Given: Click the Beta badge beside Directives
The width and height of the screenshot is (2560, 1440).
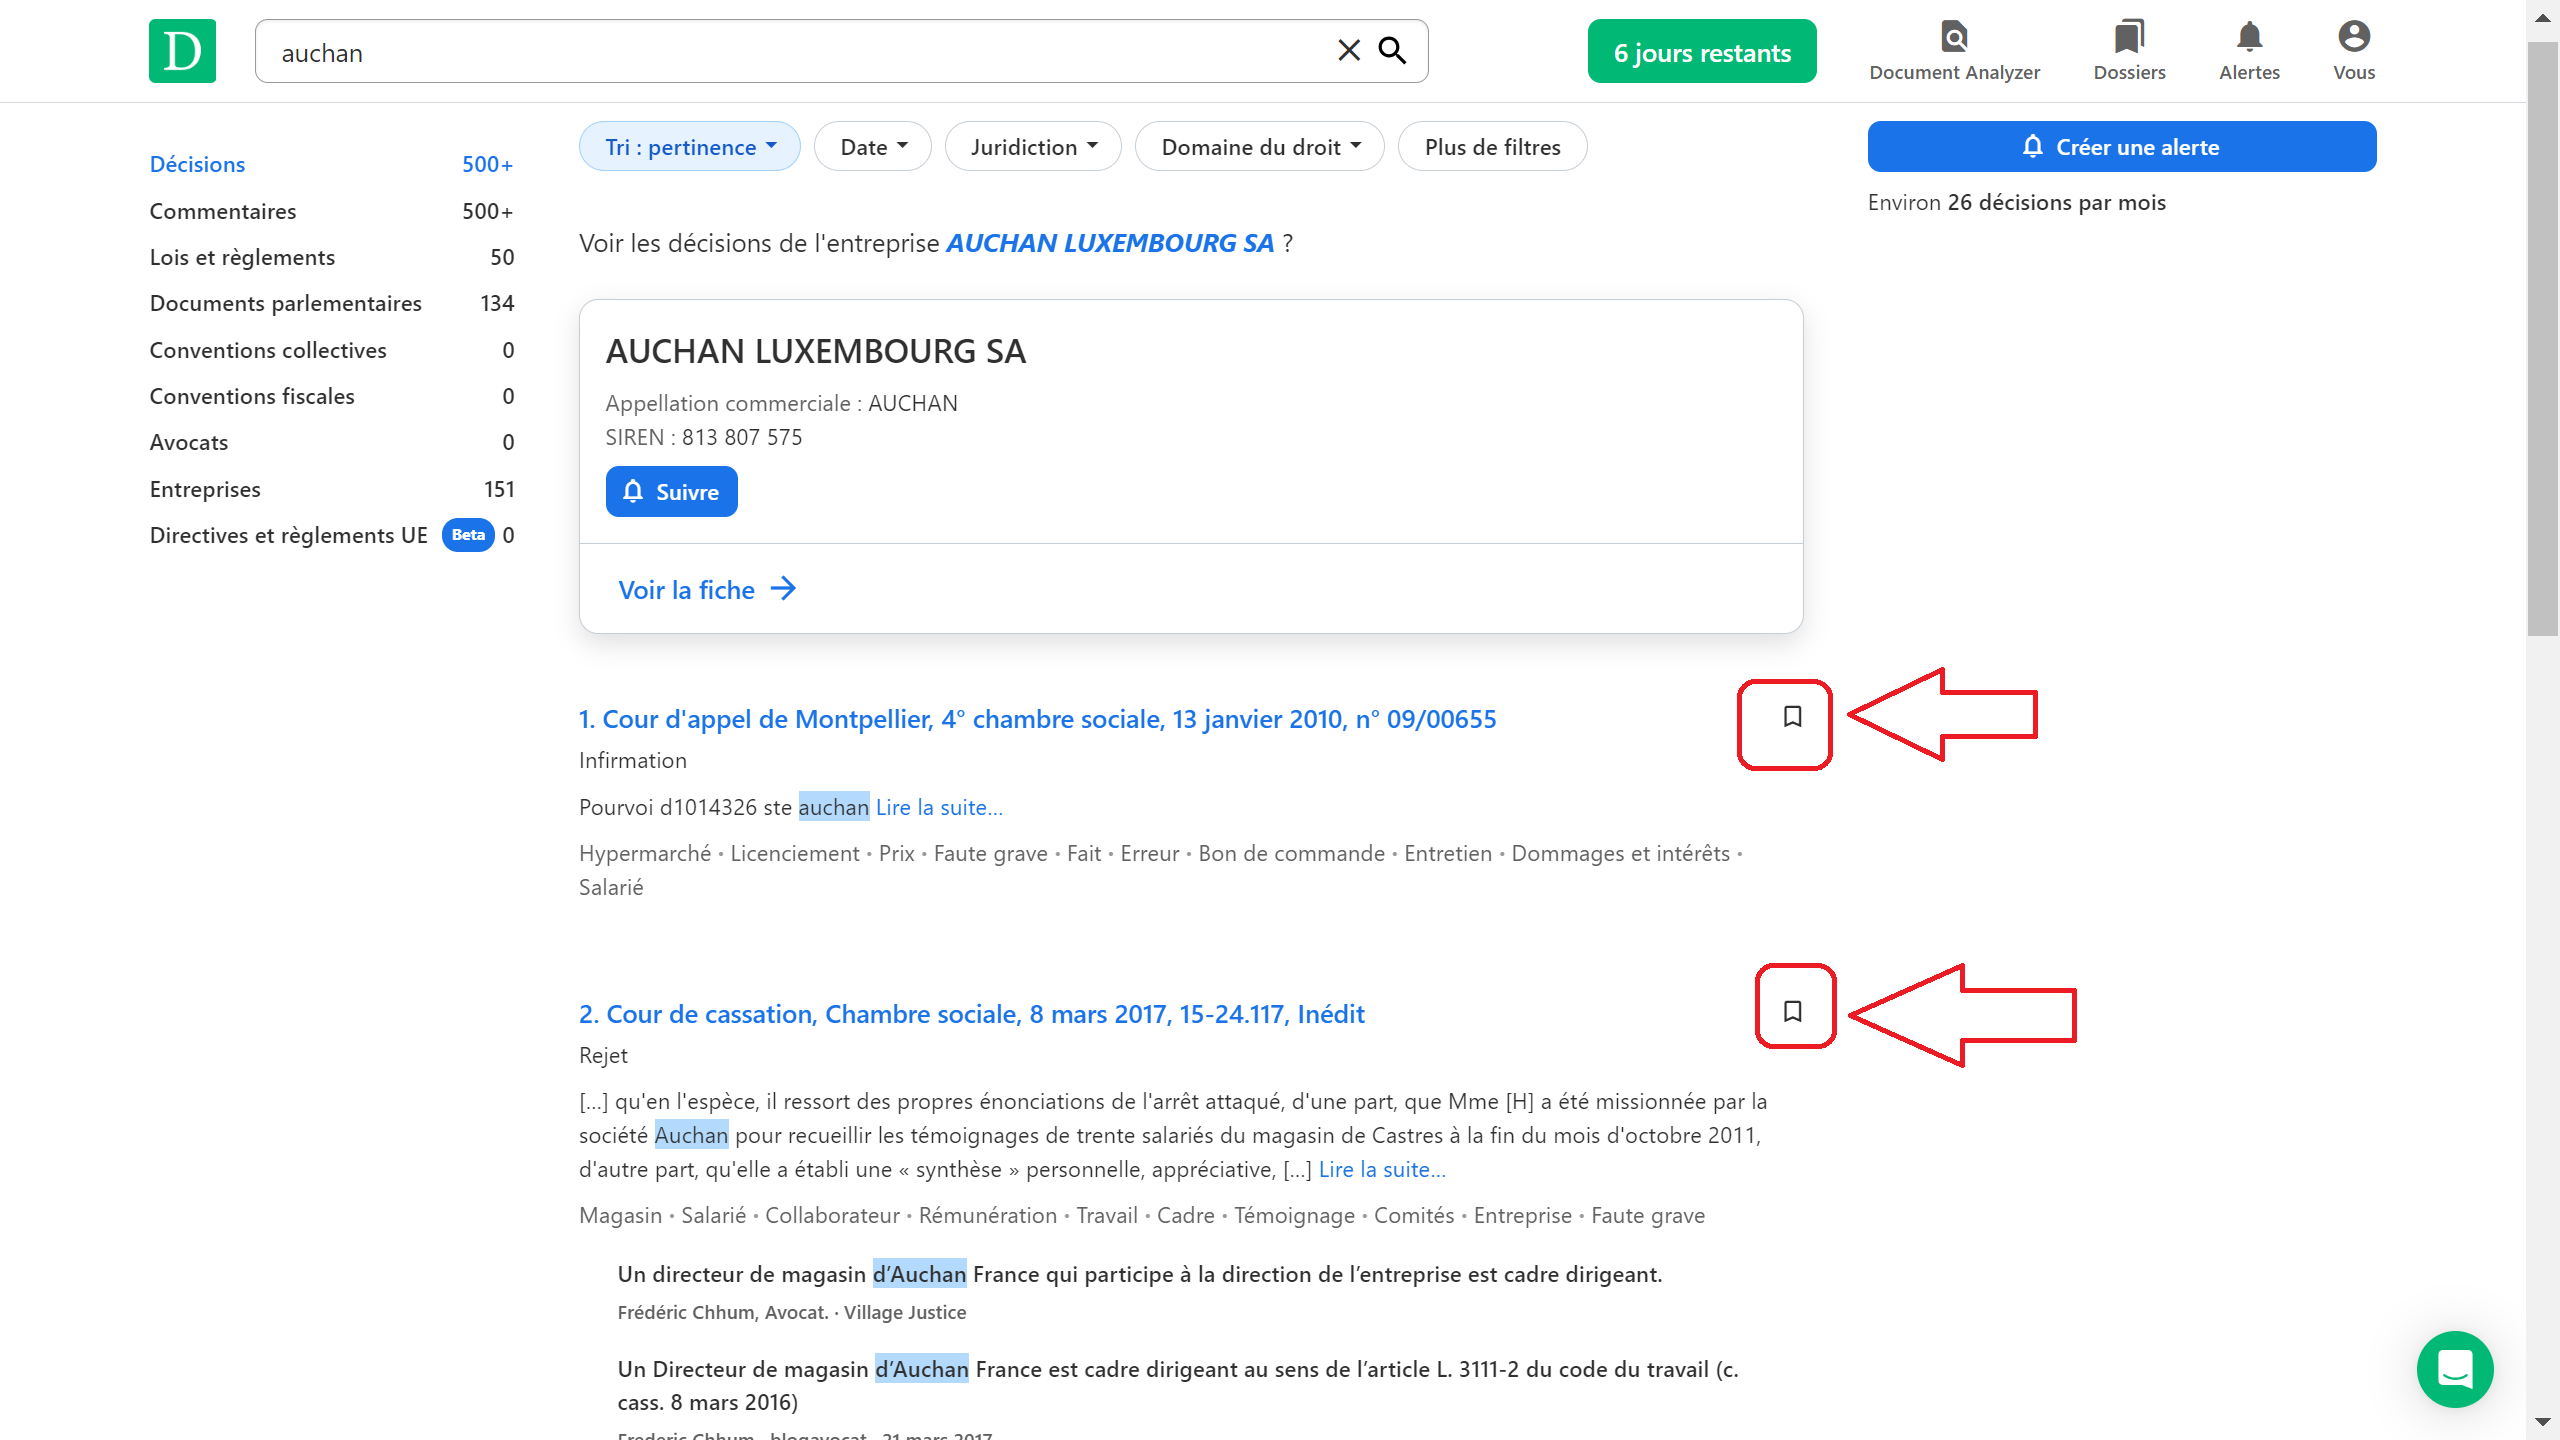Looking at the screenshot, I should [x=468, y=535].
